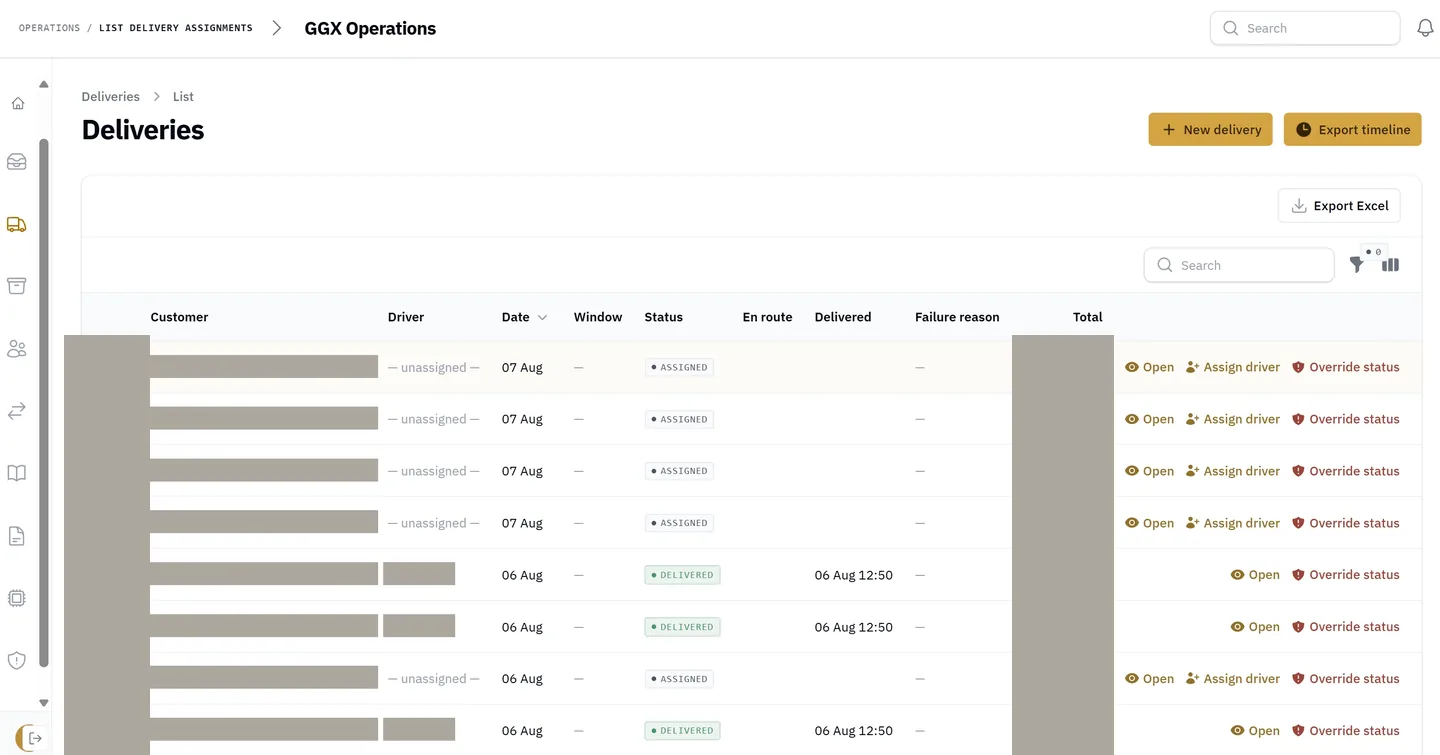
Task: Click the Export timeline button
Action: click(1352, 129)
